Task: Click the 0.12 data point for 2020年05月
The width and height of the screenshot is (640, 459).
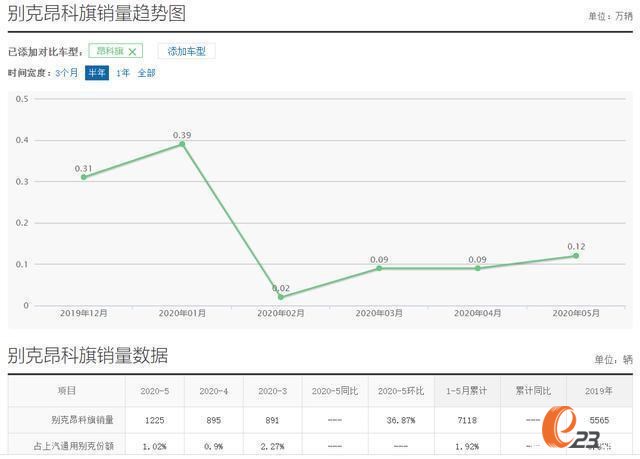Action: pyautogui.click(x=576, y=256)
